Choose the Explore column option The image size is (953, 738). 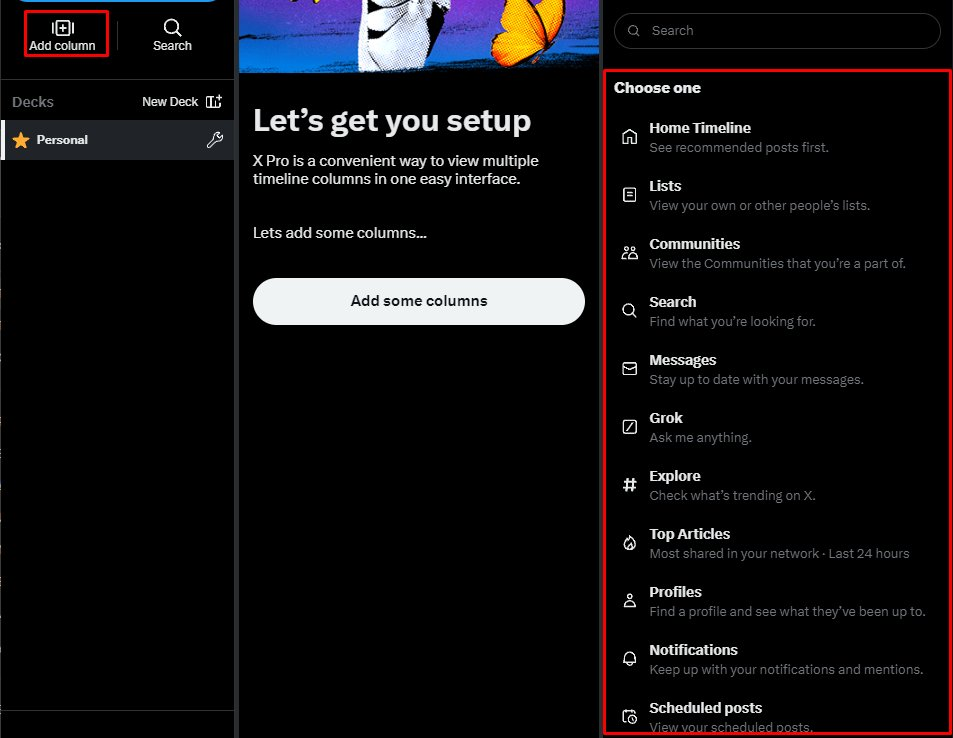tap(777, 485)
